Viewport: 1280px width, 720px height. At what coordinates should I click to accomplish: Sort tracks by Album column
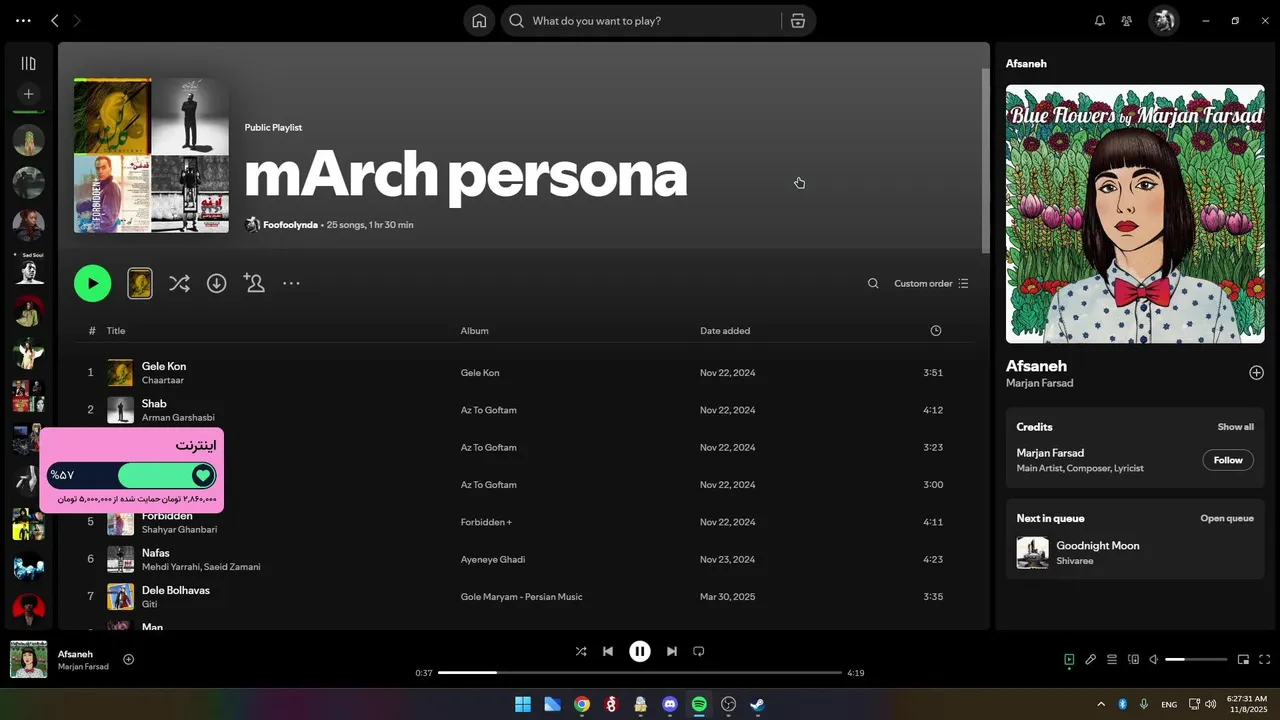pos(474,331)
